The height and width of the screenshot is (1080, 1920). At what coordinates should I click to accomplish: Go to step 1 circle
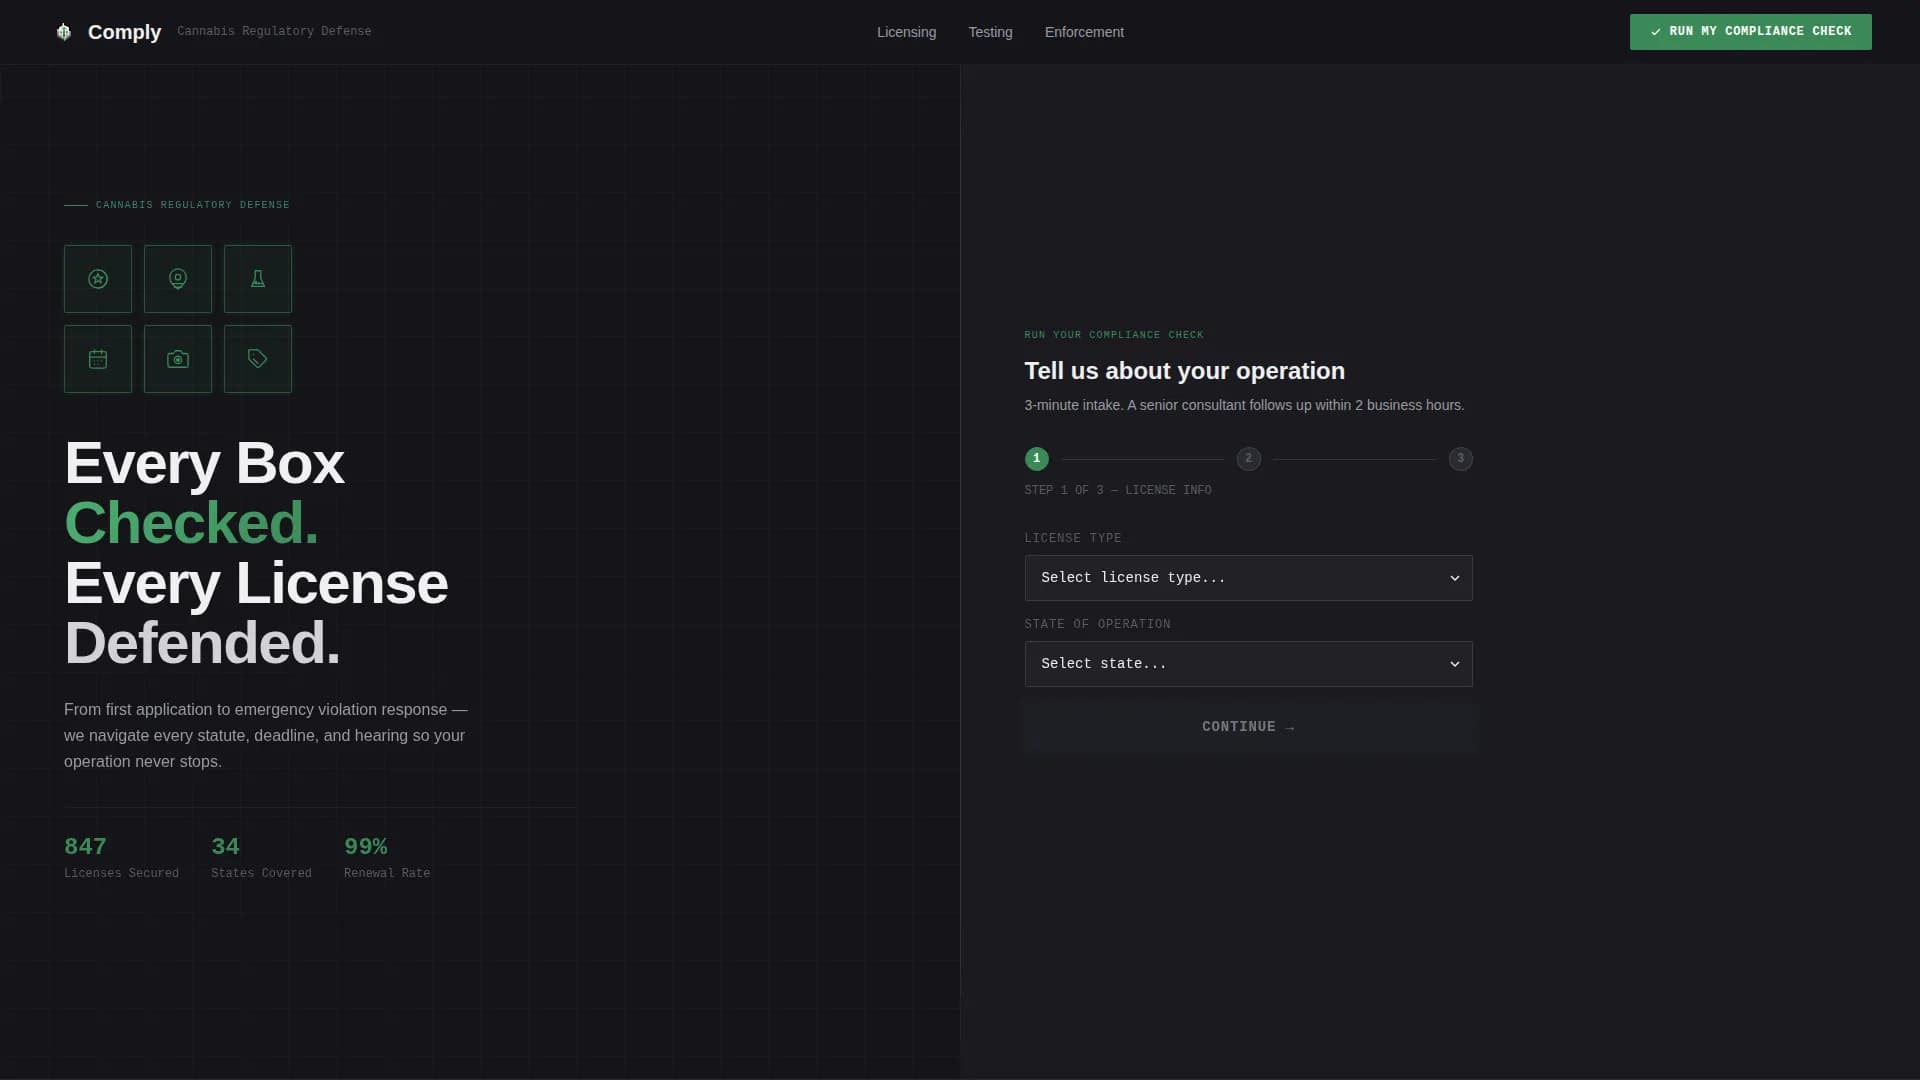click(1037, 459)
